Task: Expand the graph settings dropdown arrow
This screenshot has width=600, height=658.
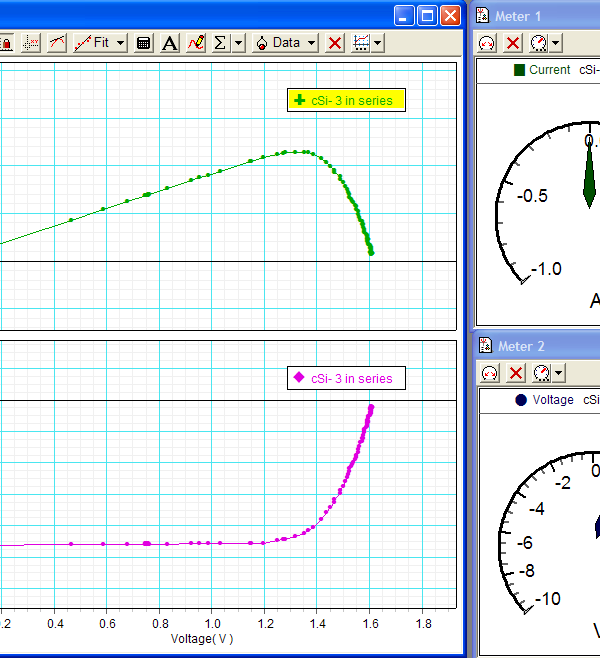Action: 376,43
